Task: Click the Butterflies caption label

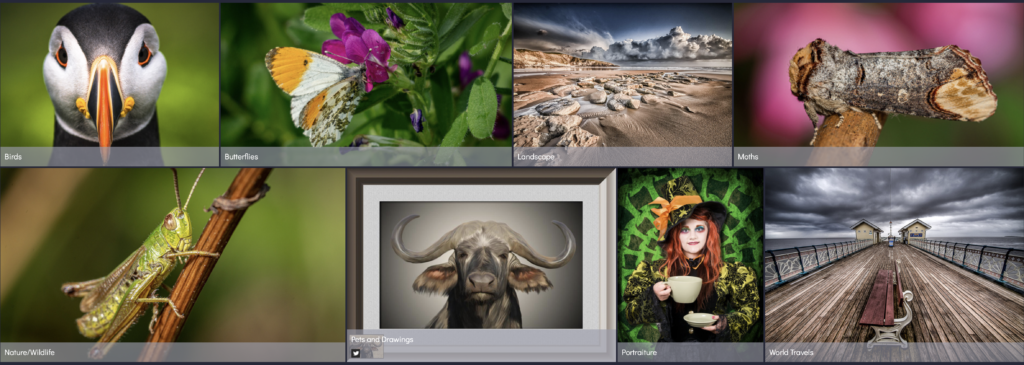Action: [x=241, y=157]
